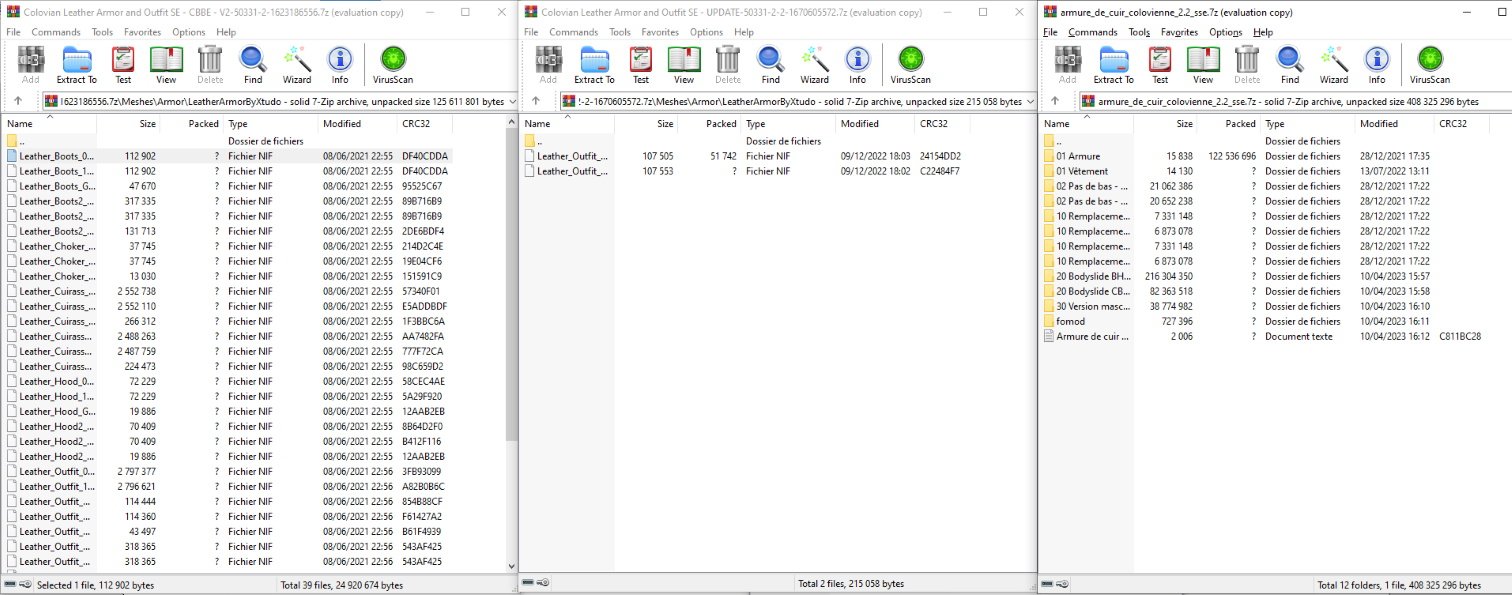The width and height of the screenshot is (1512, 595).
Task: Open Wizard in CBBE window
Action: pyautogui.click(x=297, y=65)
